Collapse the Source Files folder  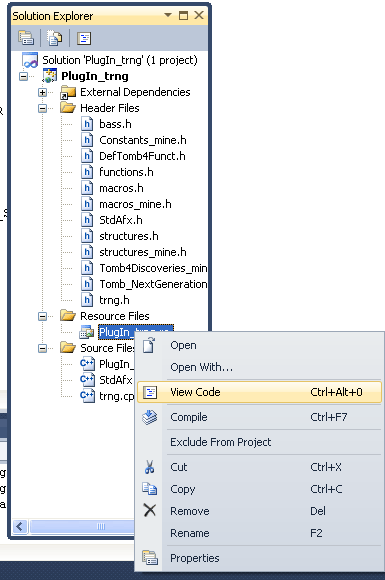click(43, 348)
